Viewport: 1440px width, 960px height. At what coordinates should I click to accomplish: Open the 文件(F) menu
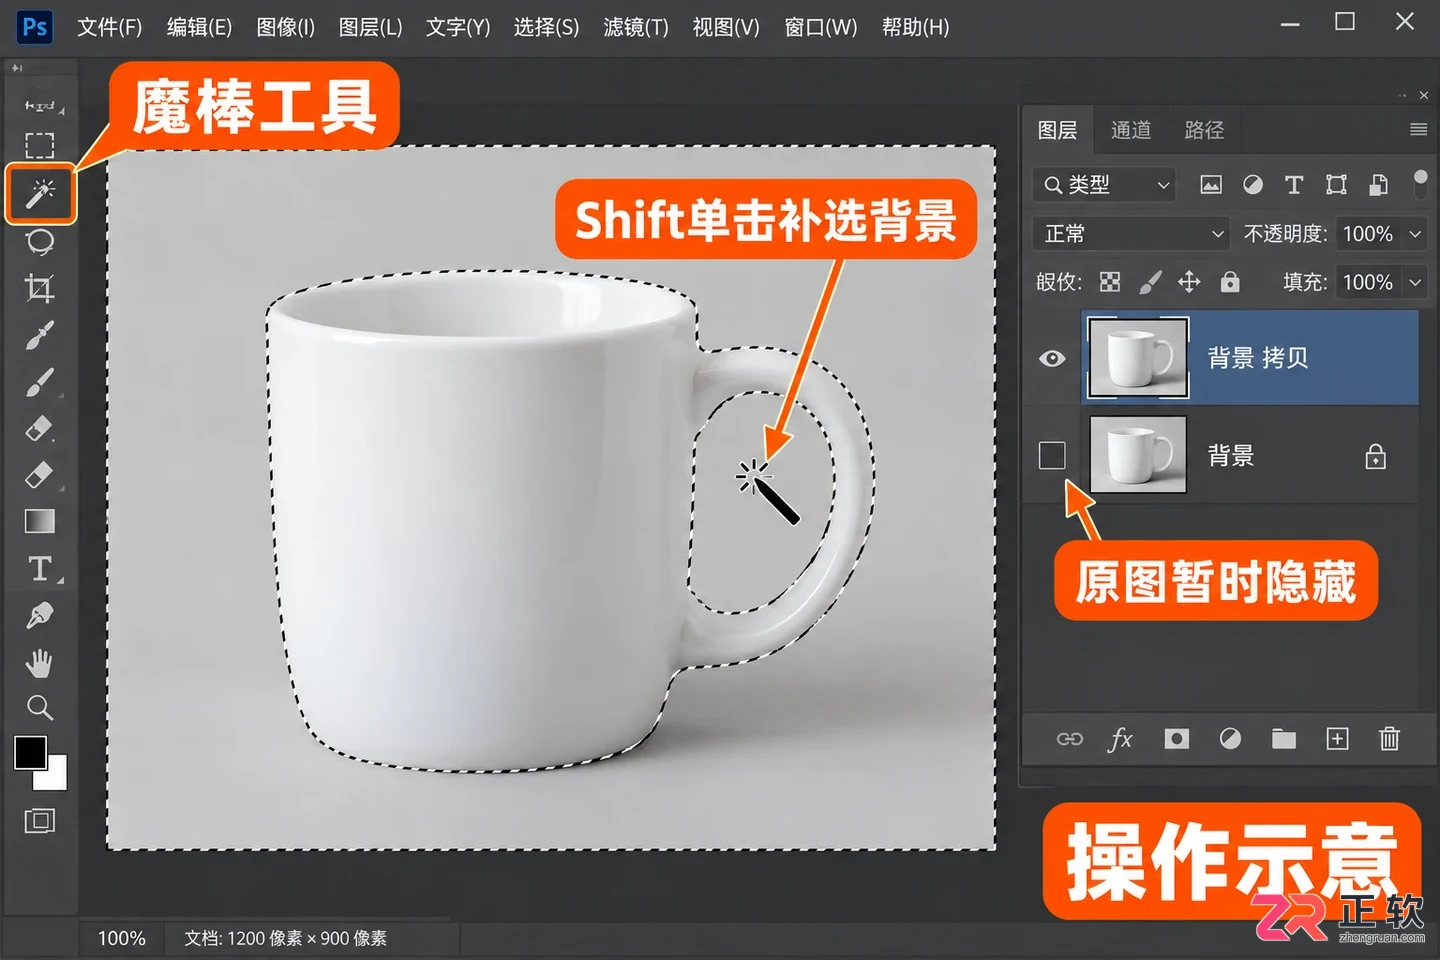[x=110, y=27]
